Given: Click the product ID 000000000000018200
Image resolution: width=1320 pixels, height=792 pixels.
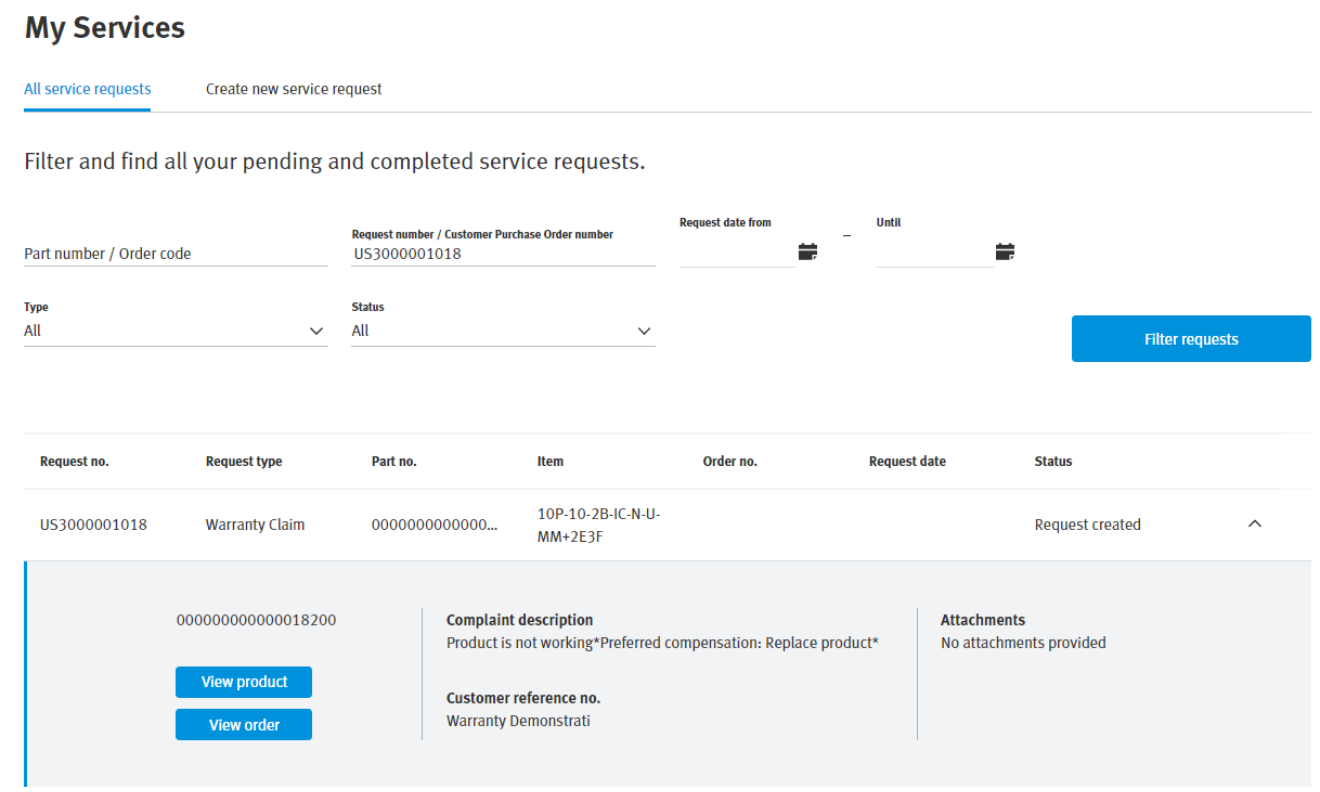Looking at the screenshot, I should pyautogui.click(x=252, y=620).
